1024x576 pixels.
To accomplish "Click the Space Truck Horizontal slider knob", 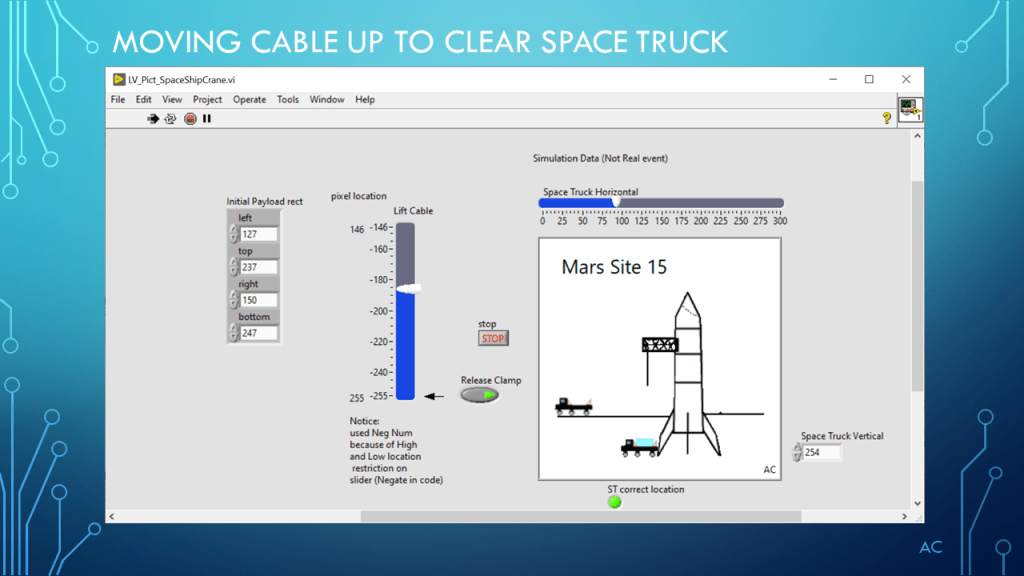I will pos(616,202).
